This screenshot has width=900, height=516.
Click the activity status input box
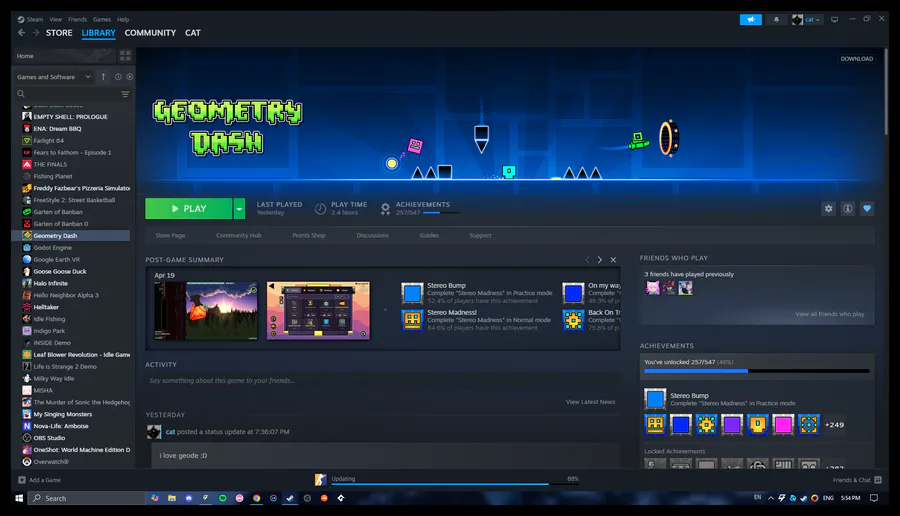click(x=383, y=381)
